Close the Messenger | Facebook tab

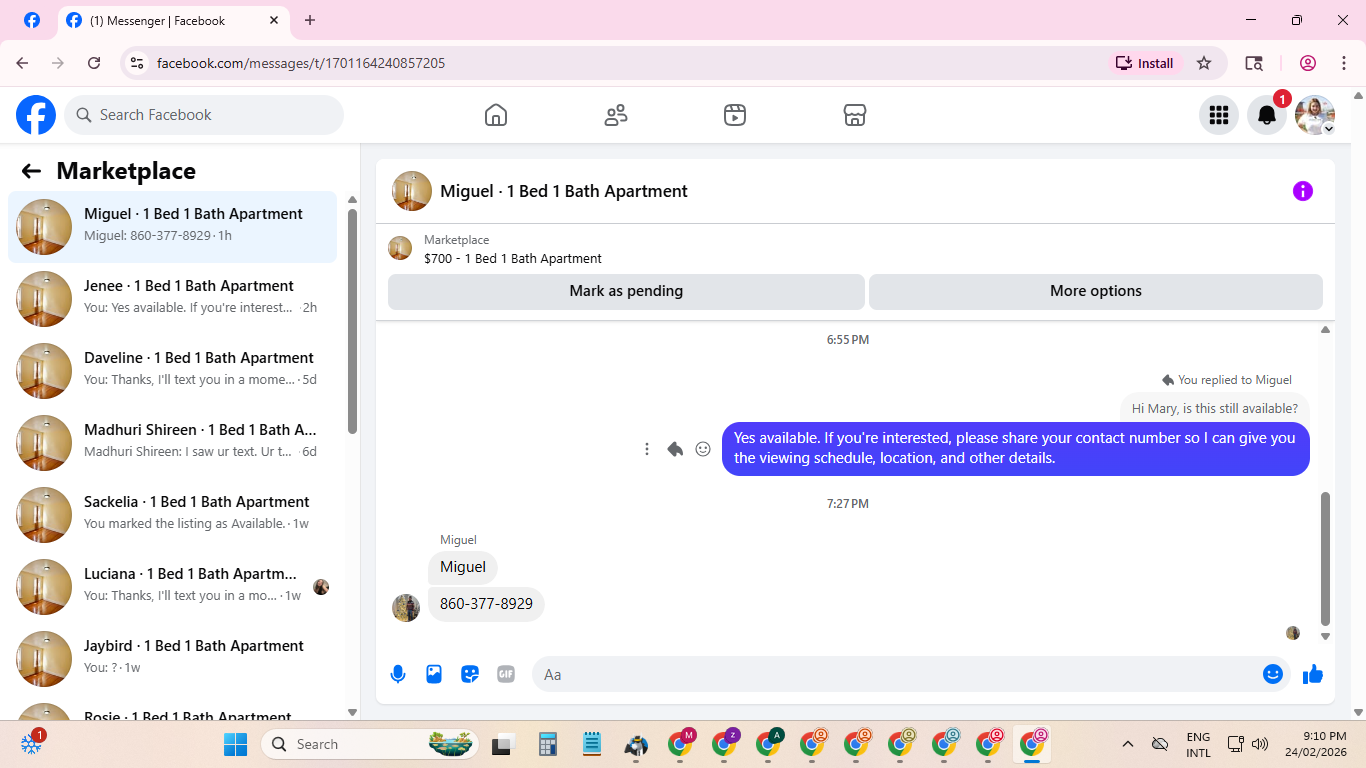275,20
